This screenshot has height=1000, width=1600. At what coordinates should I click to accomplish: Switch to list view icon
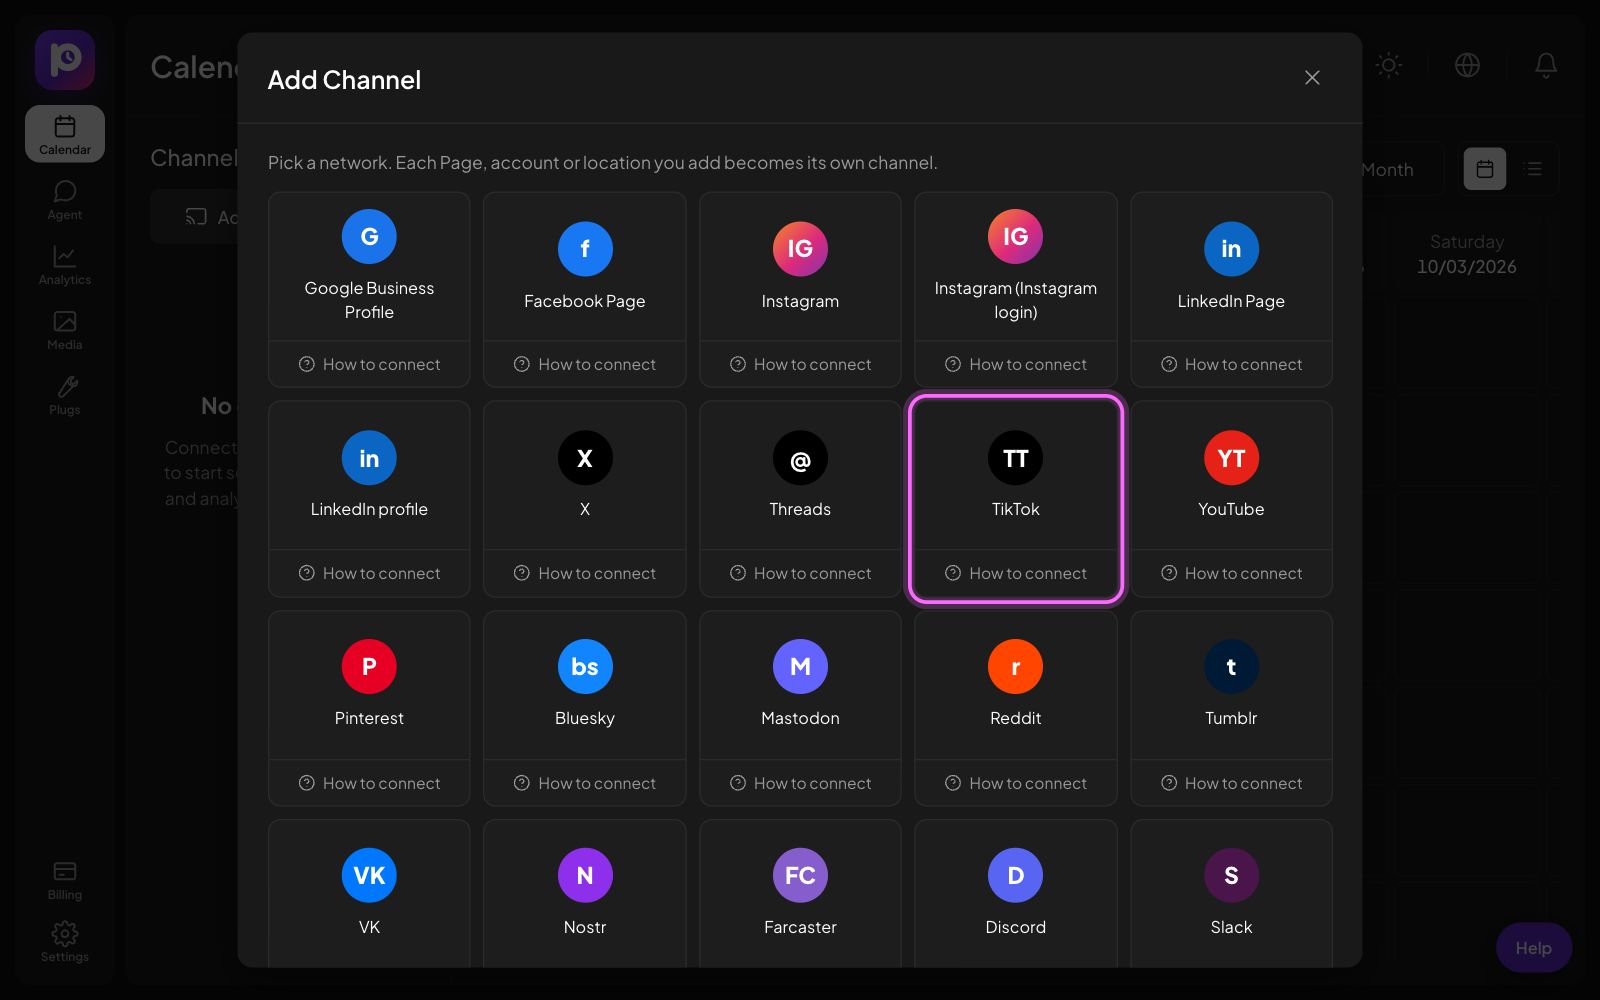click(1533, 169)
